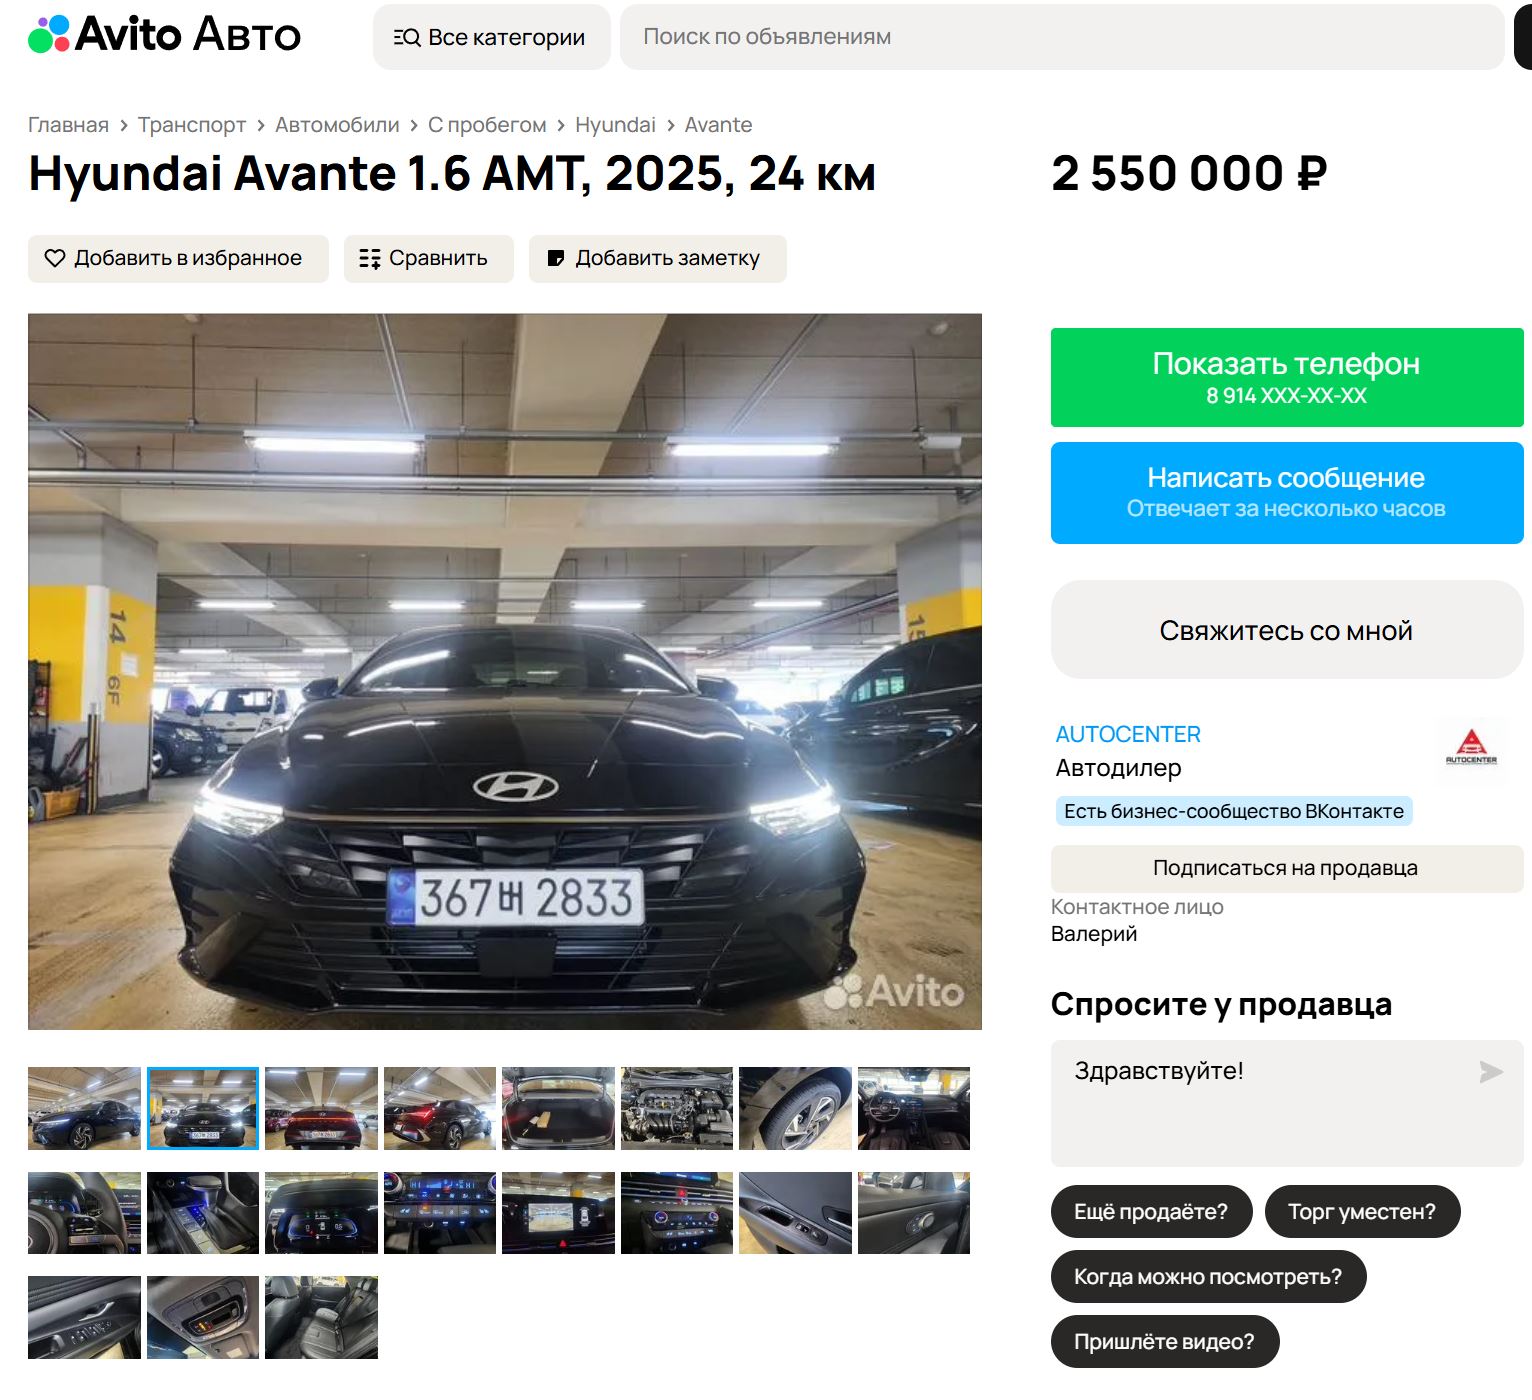The width and height of the screenshot is (1532, 1400).
Task: Click Написать сообщение button
Action: 1287,493
